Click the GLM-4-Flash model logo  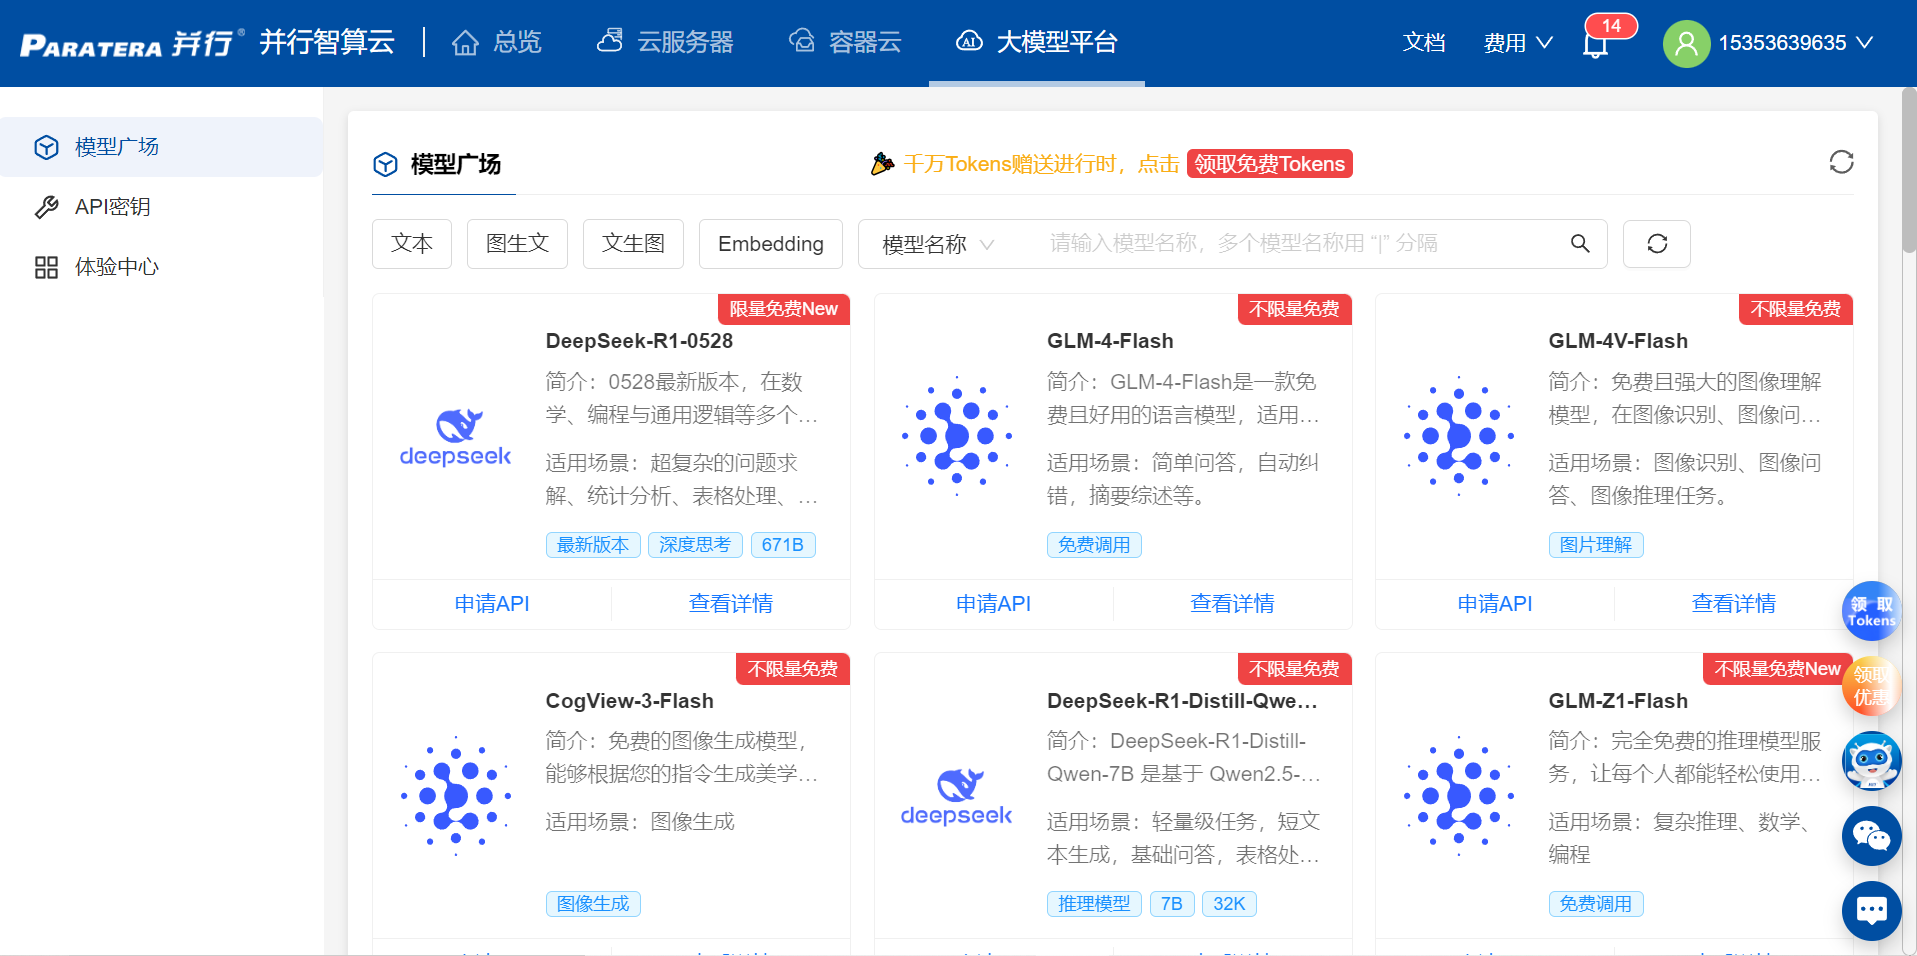[x=957, y=436]
